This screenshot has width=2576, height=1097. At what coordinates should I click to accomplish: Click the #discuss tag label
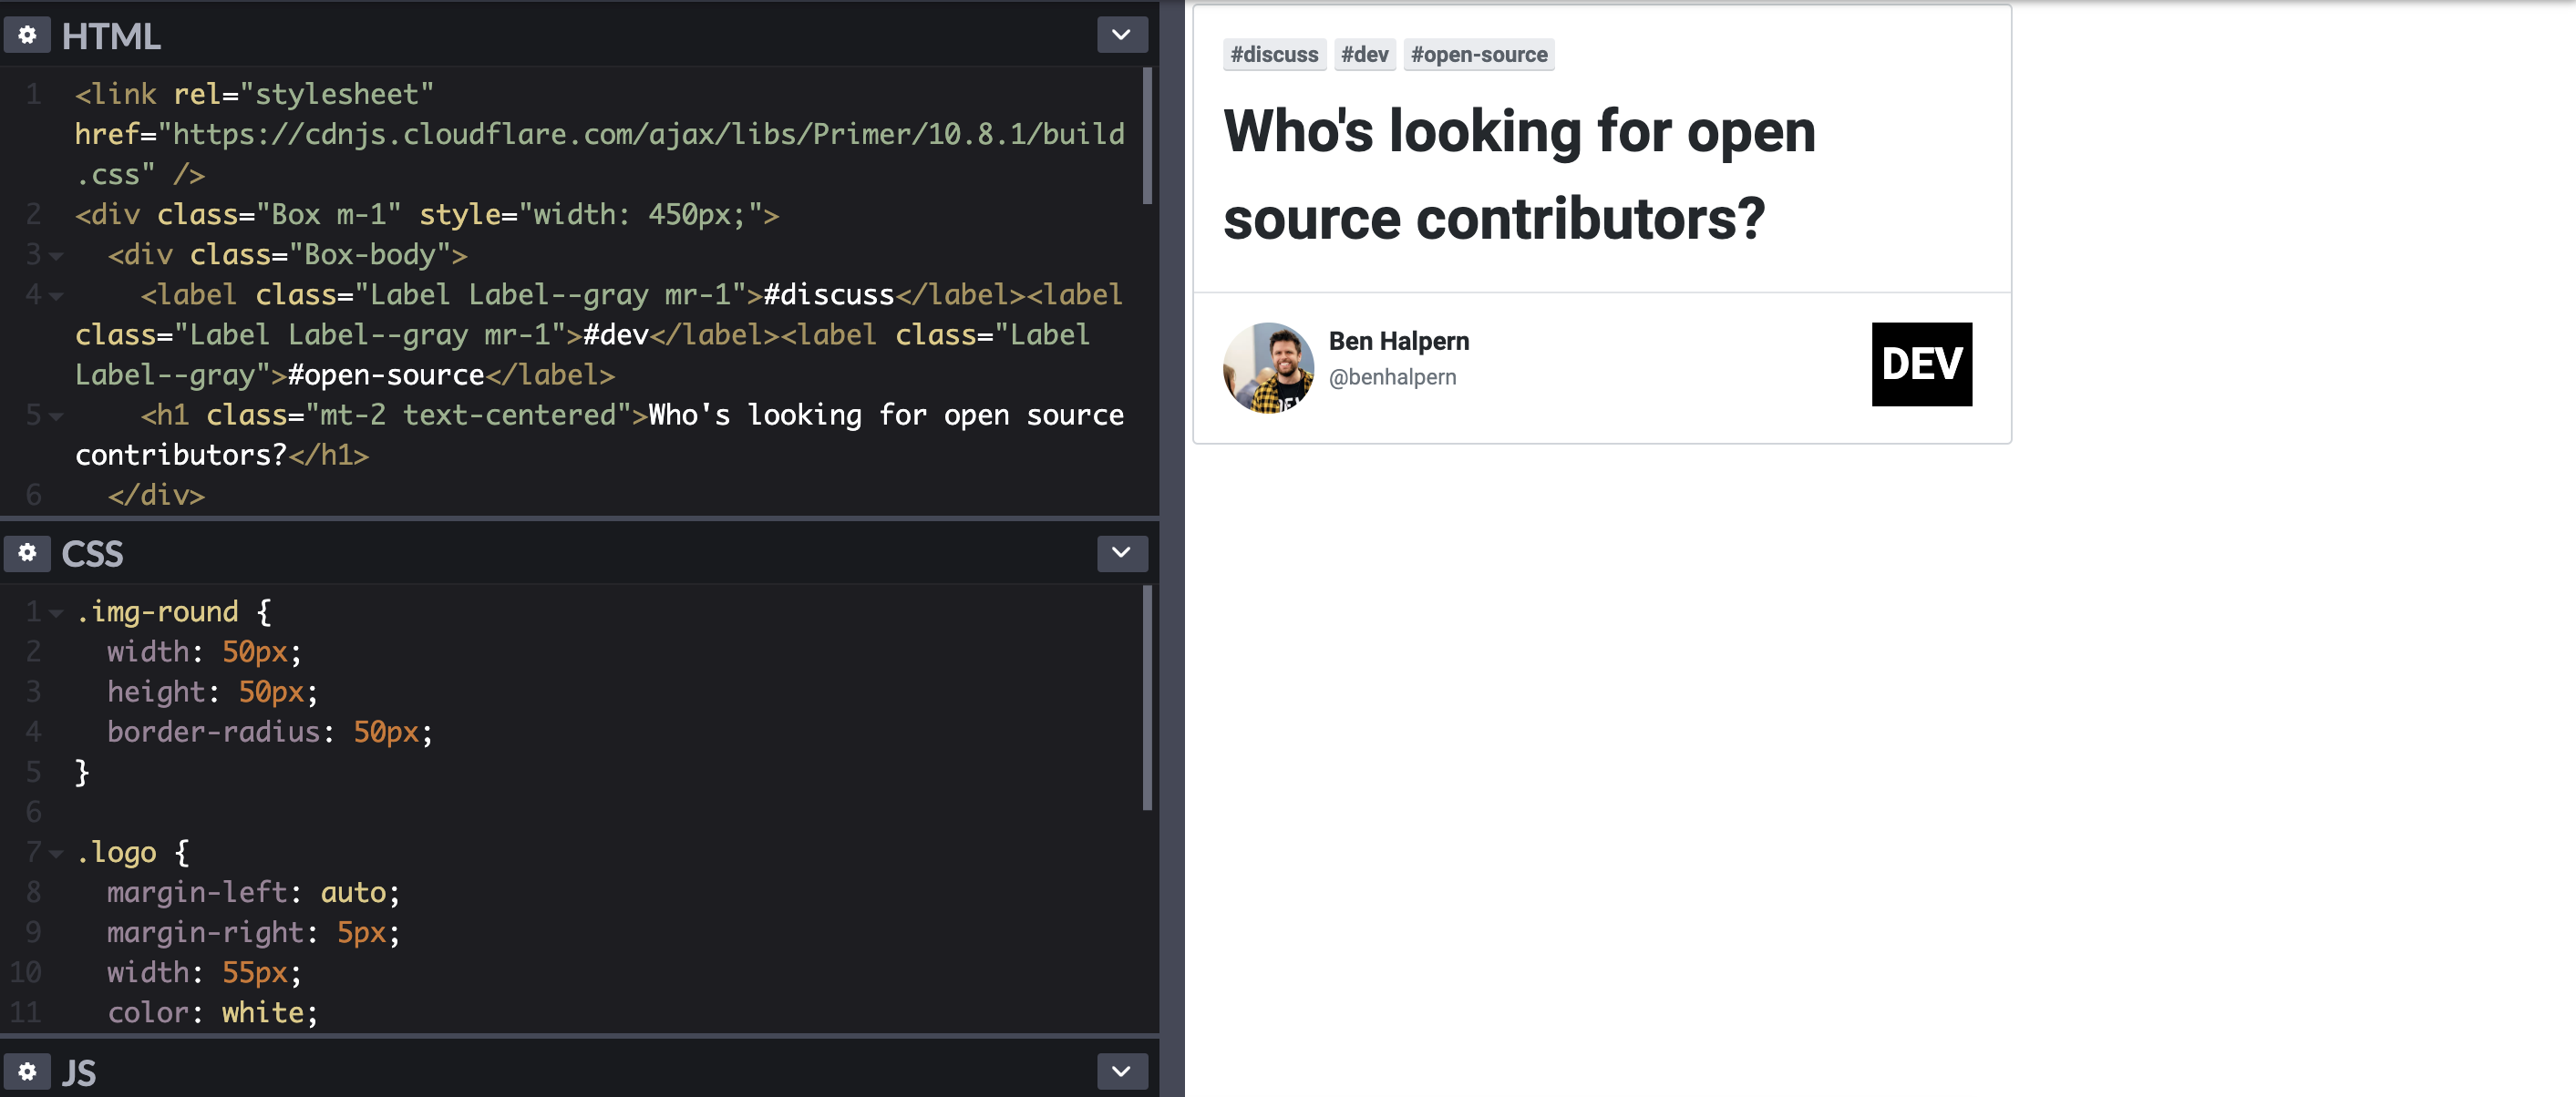(x=1274, y=55)
